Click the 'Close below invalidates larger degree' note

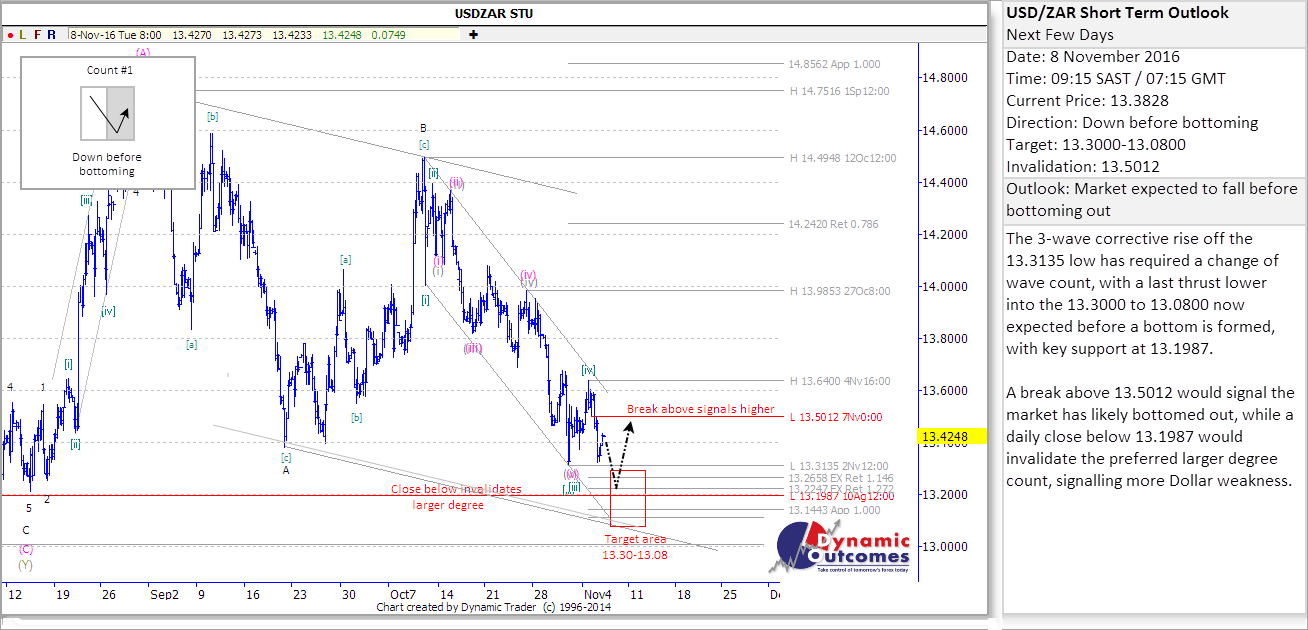(x=456, y=497)
